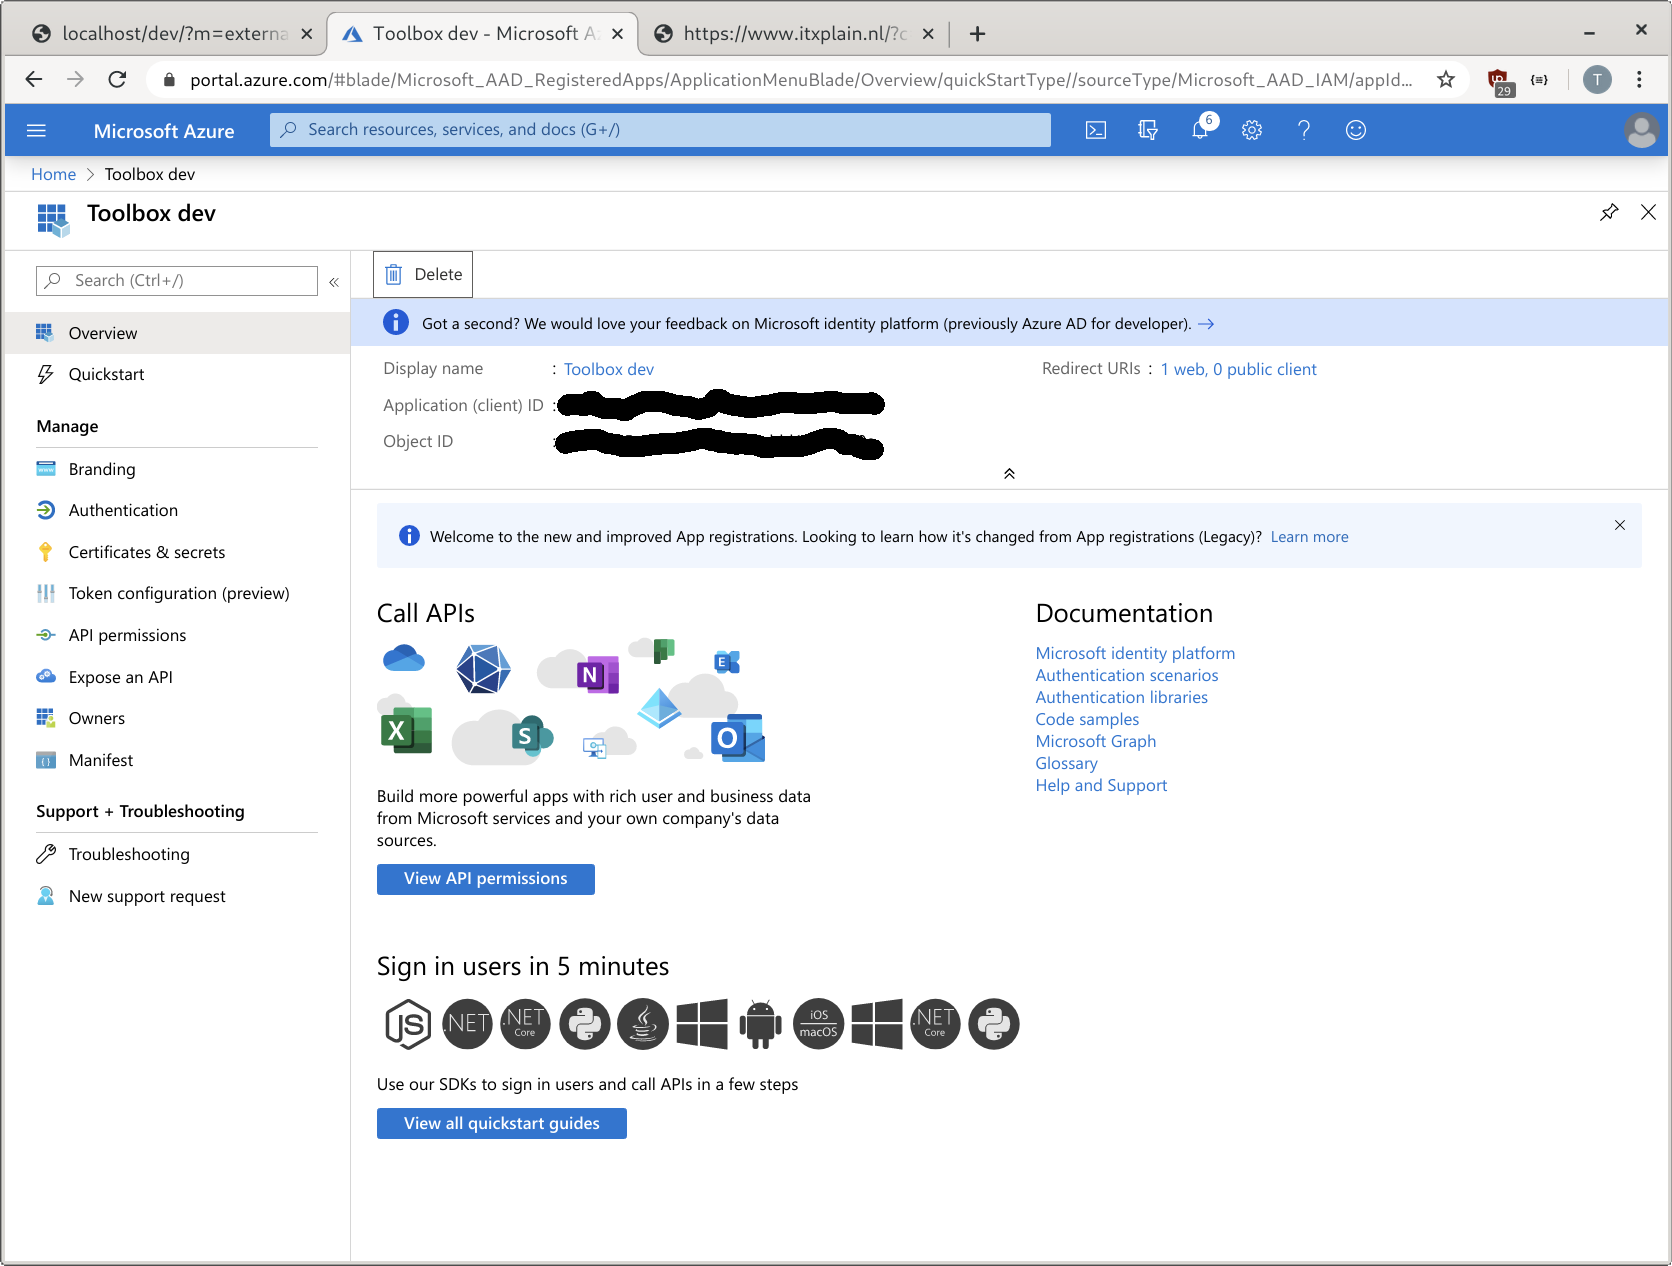Open Cloud Shell from the top bar
The height and width of the screenshot is (1266, 1672).
(1096, 130)
